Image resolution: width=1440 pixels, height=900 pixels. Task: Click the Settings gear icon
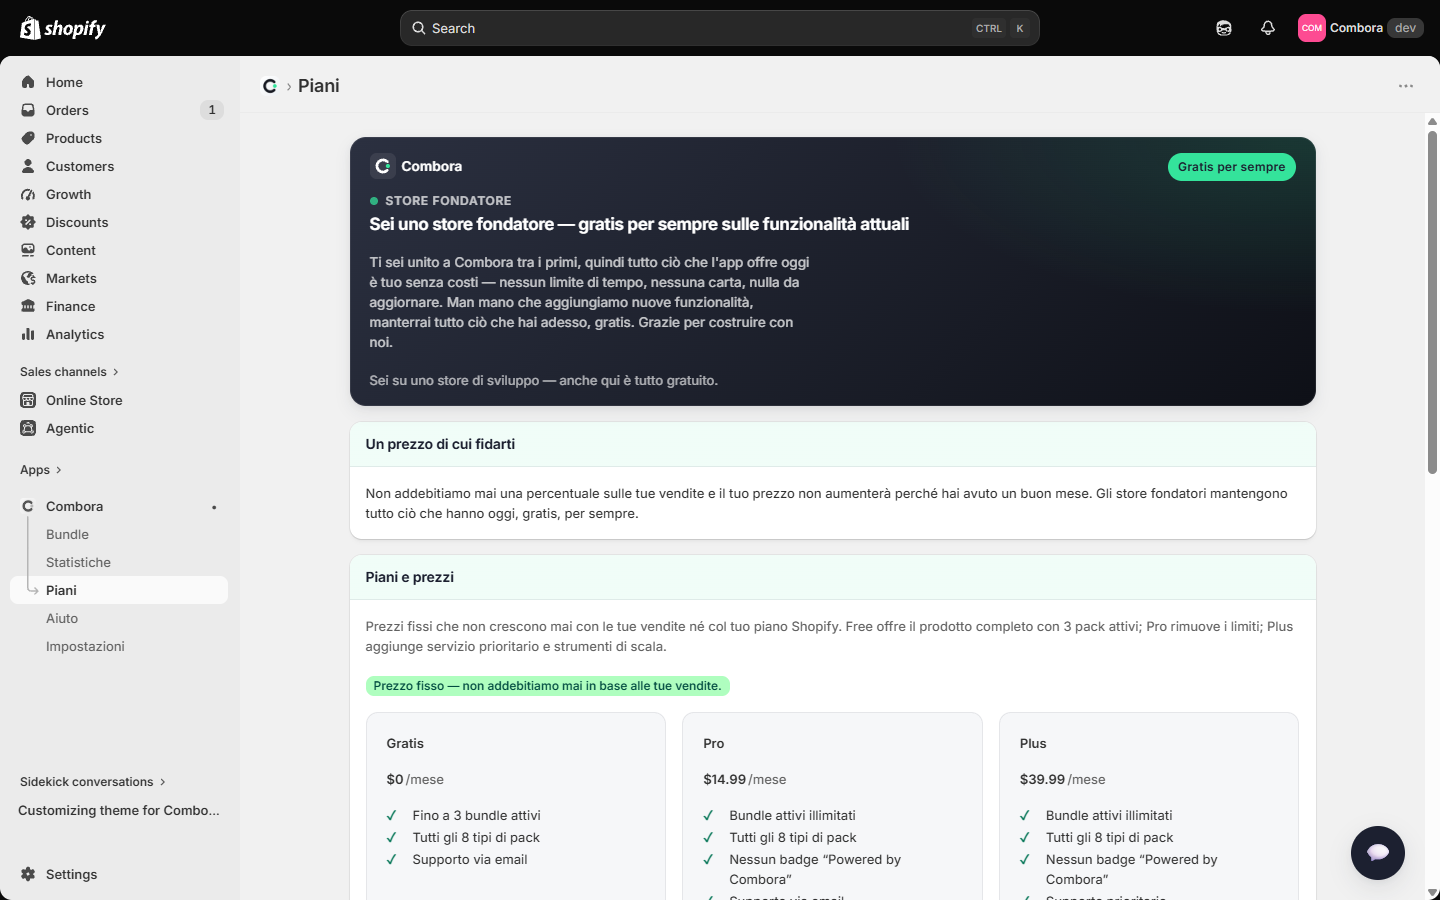click(28, 874)
